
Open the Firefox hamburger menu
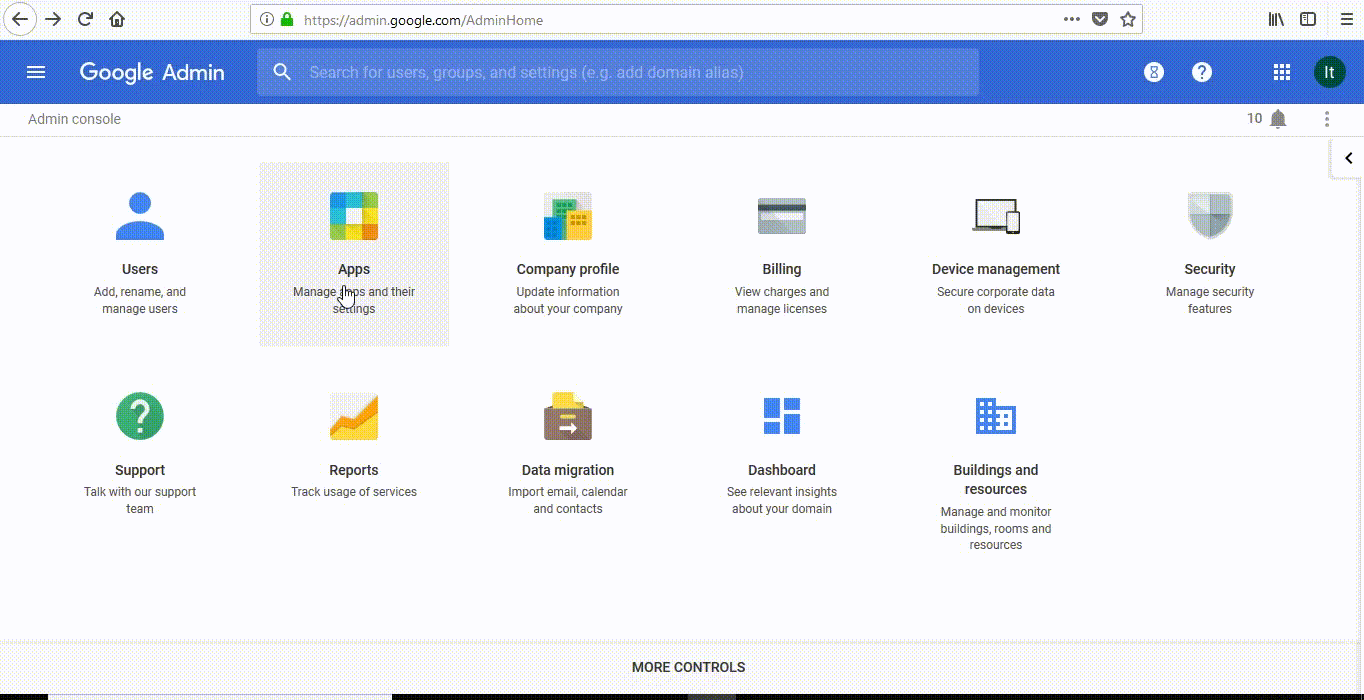(x=1345, y=19)
